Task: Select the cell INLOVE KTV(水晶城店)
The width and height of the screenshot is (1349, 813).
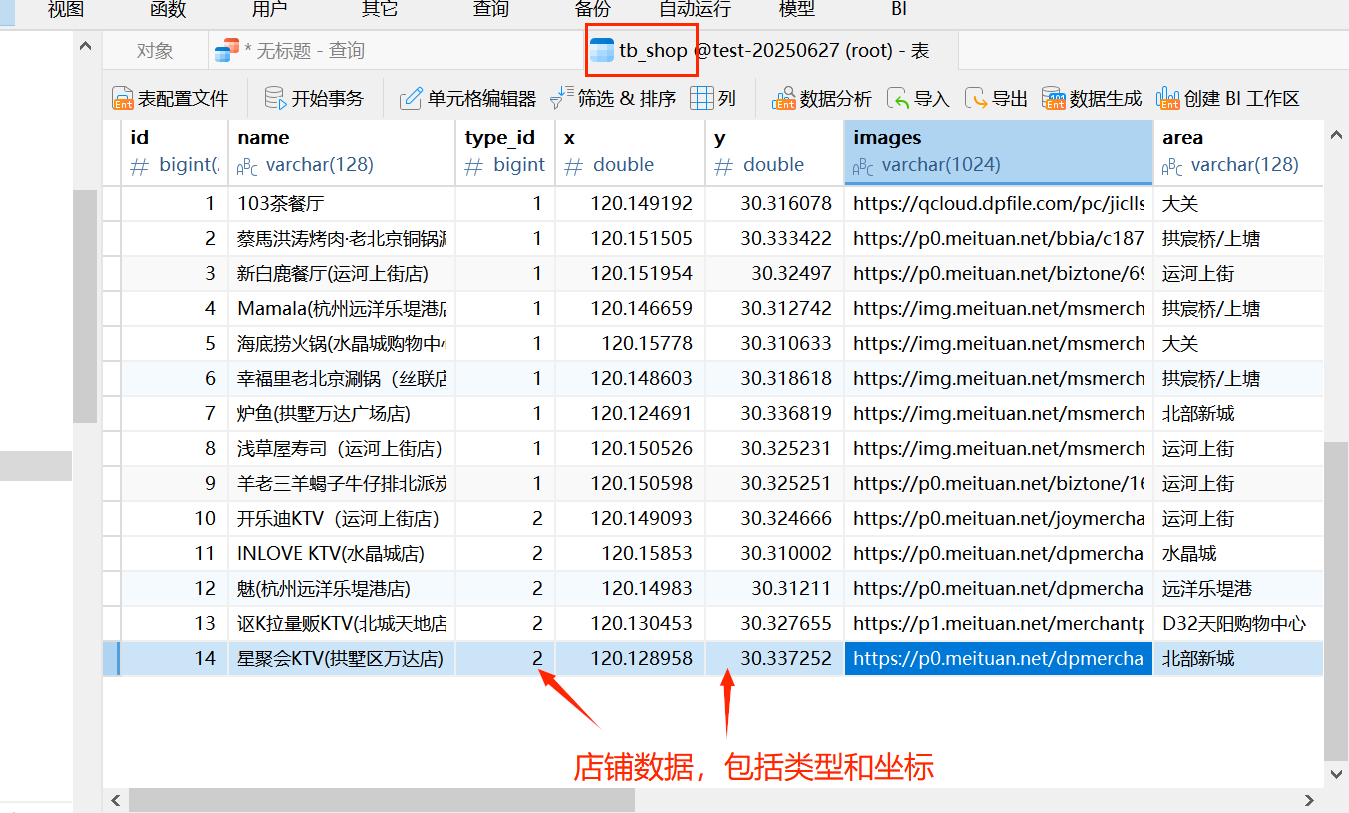Action: pyautogui.click(x=341, y=553)
